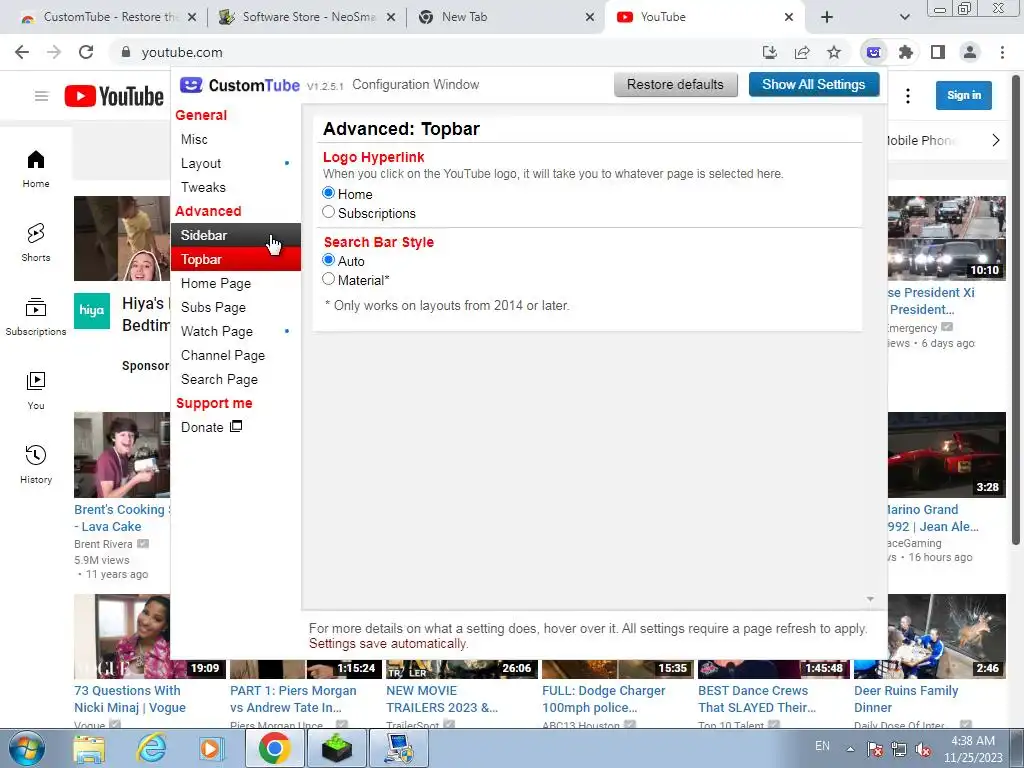The image size is (1024, 768).
Task: Click the site lock icon in the address bar
Action: click(126, 52)
